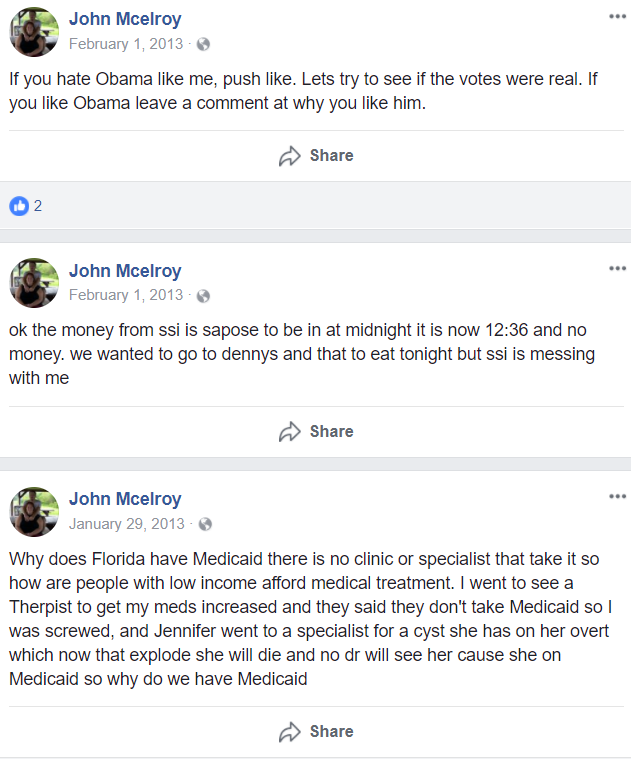Open three-dot menu on ssi money post
631x759 pixels.
(x=617, y=268)
